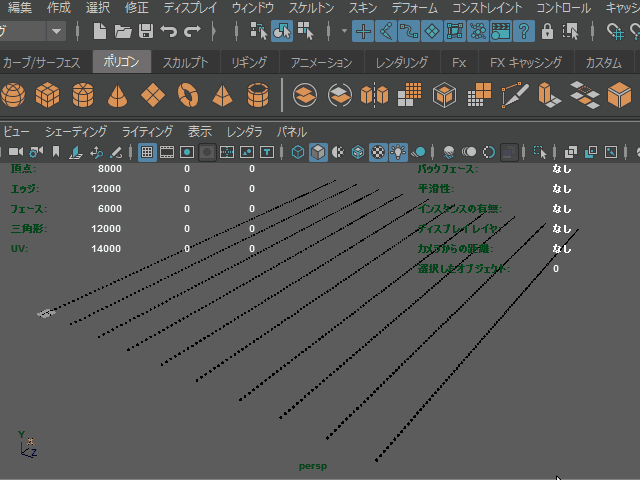Image resolution: width=640 pixels, height=480 pixels.
Task: Create a polygon plane from the shelf
Action: (153, 95)
